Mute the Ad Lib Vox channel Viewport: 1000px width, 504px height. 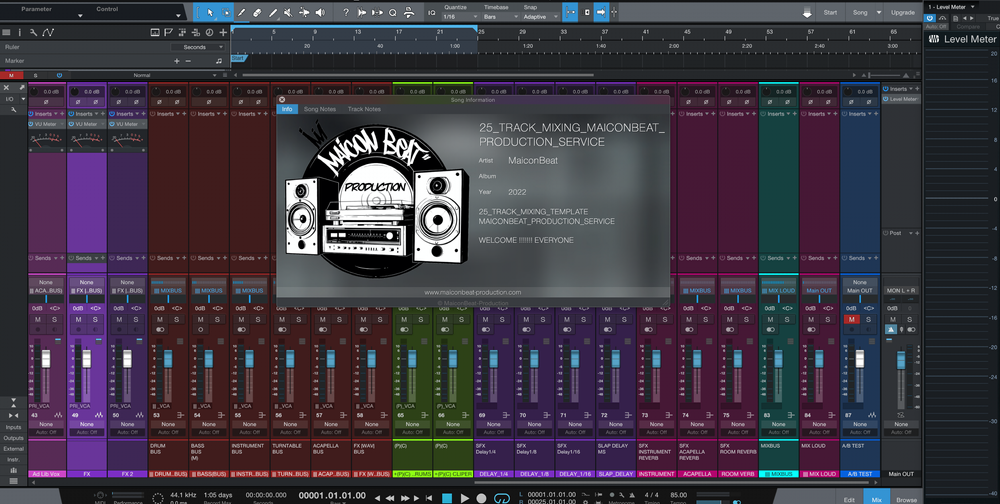38,320
